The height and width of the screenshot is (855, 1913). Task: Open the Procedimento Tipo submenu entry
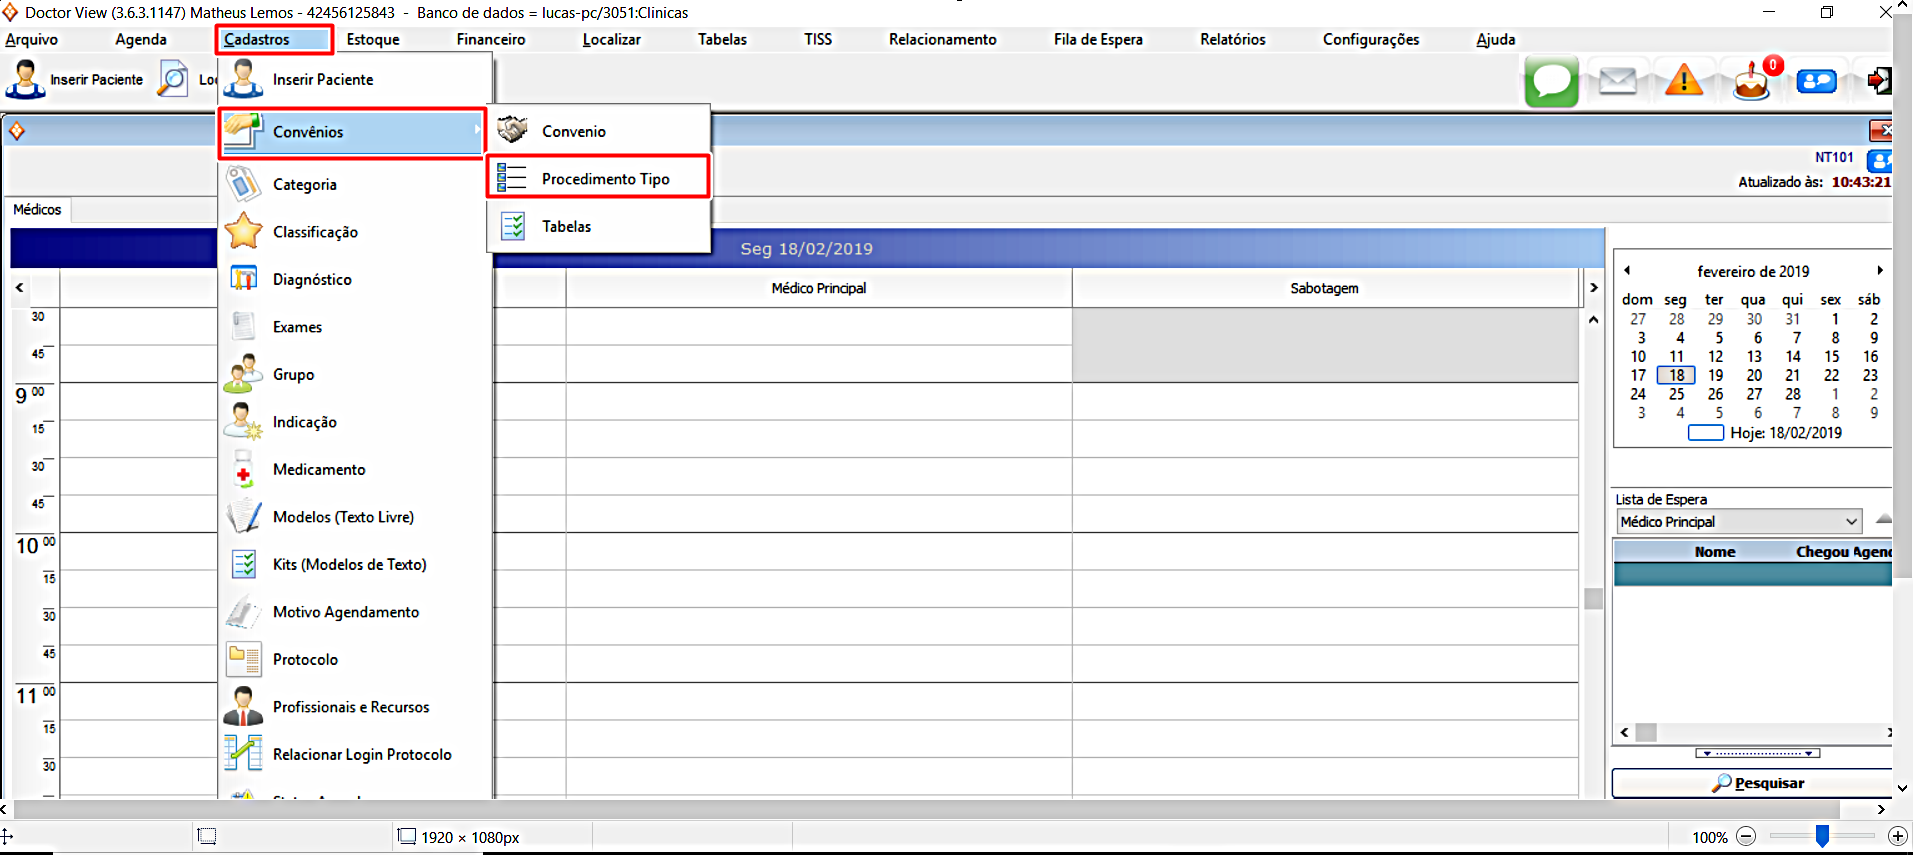pos(598,179)
